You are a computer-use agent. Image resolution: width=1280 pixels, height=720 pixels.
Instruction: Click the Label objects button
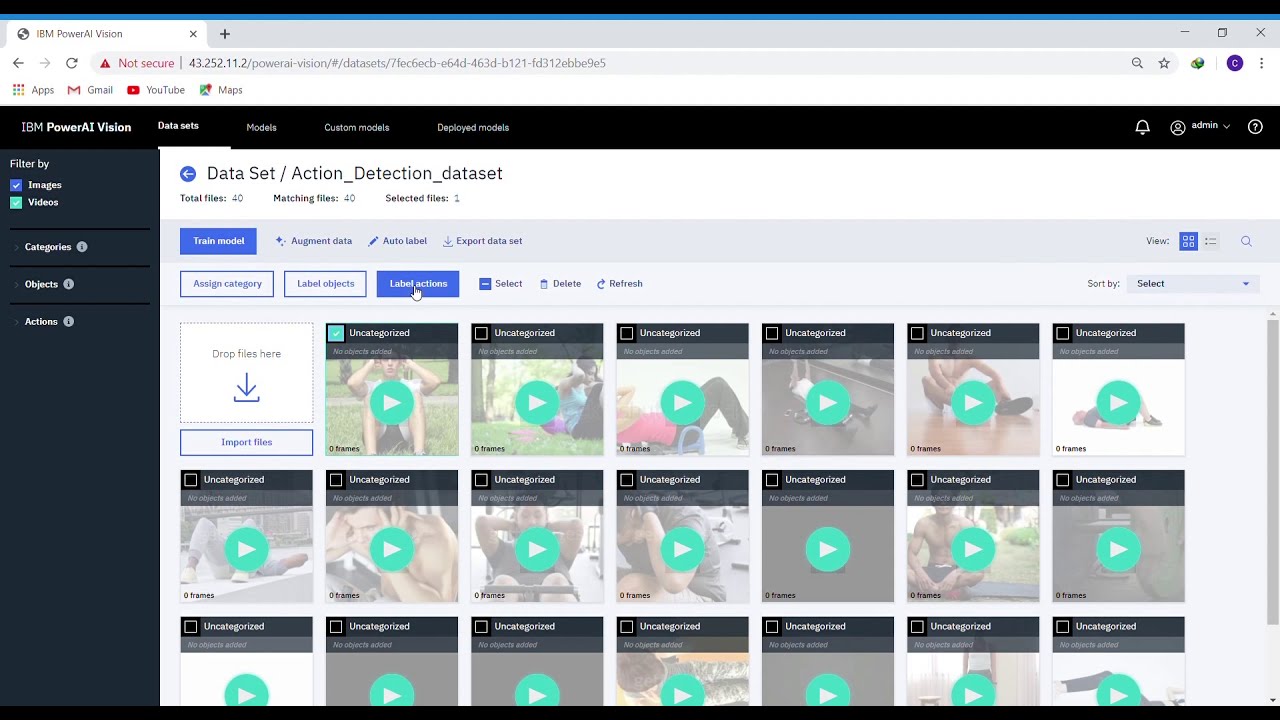[x=325, y=284]
